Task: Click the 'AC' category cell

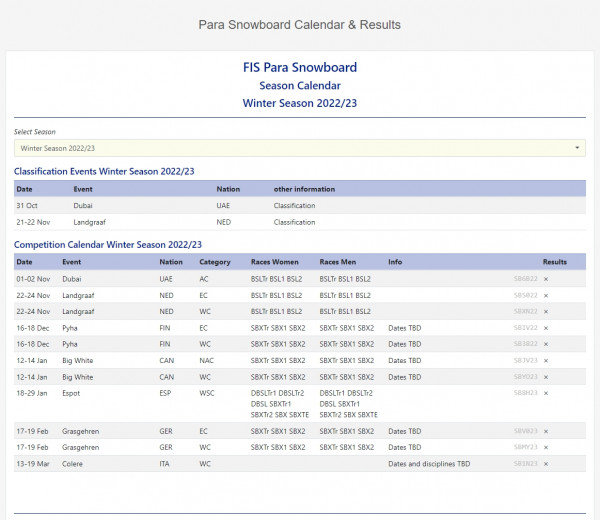Action: 204,279
